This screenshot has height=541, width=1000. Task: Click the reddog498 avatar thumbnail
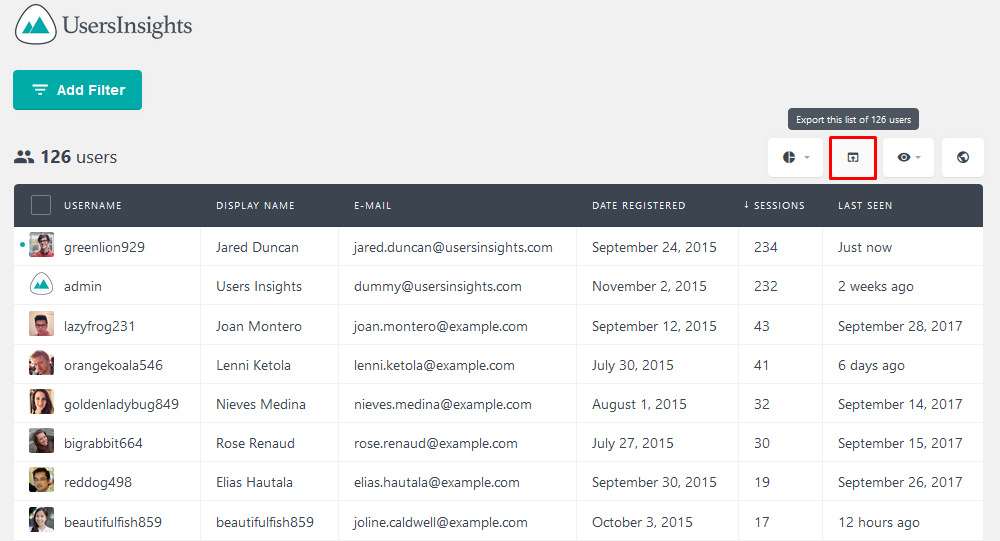tap(41, 480)
